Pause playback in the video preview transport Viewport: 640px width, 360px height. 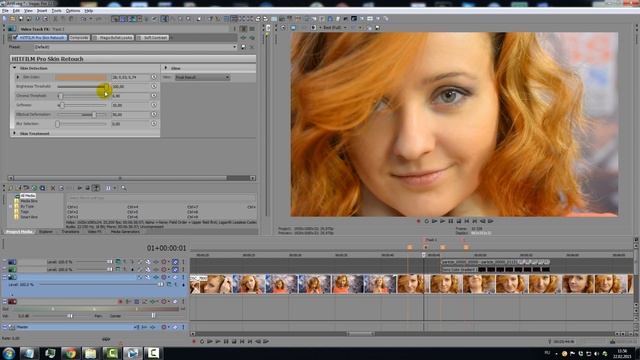451,221
